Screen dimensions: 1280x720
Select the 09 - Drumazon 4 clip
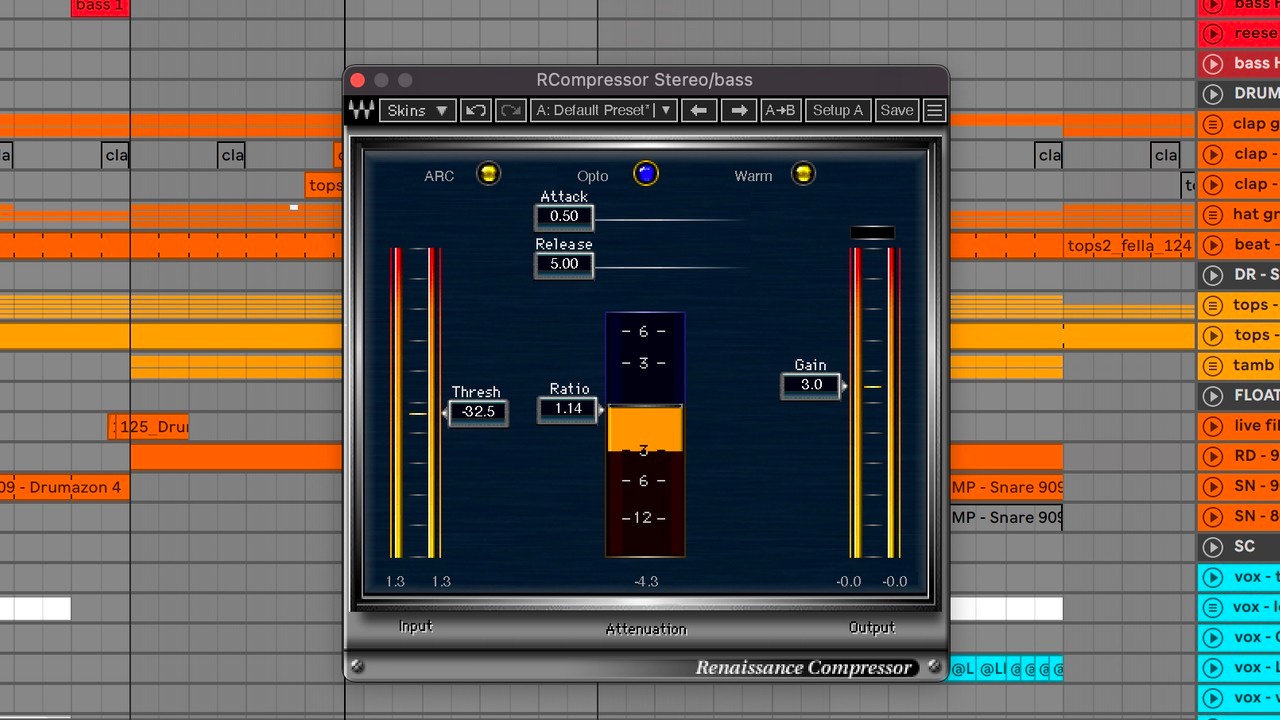pyautogui.click(x=64, y=487)
